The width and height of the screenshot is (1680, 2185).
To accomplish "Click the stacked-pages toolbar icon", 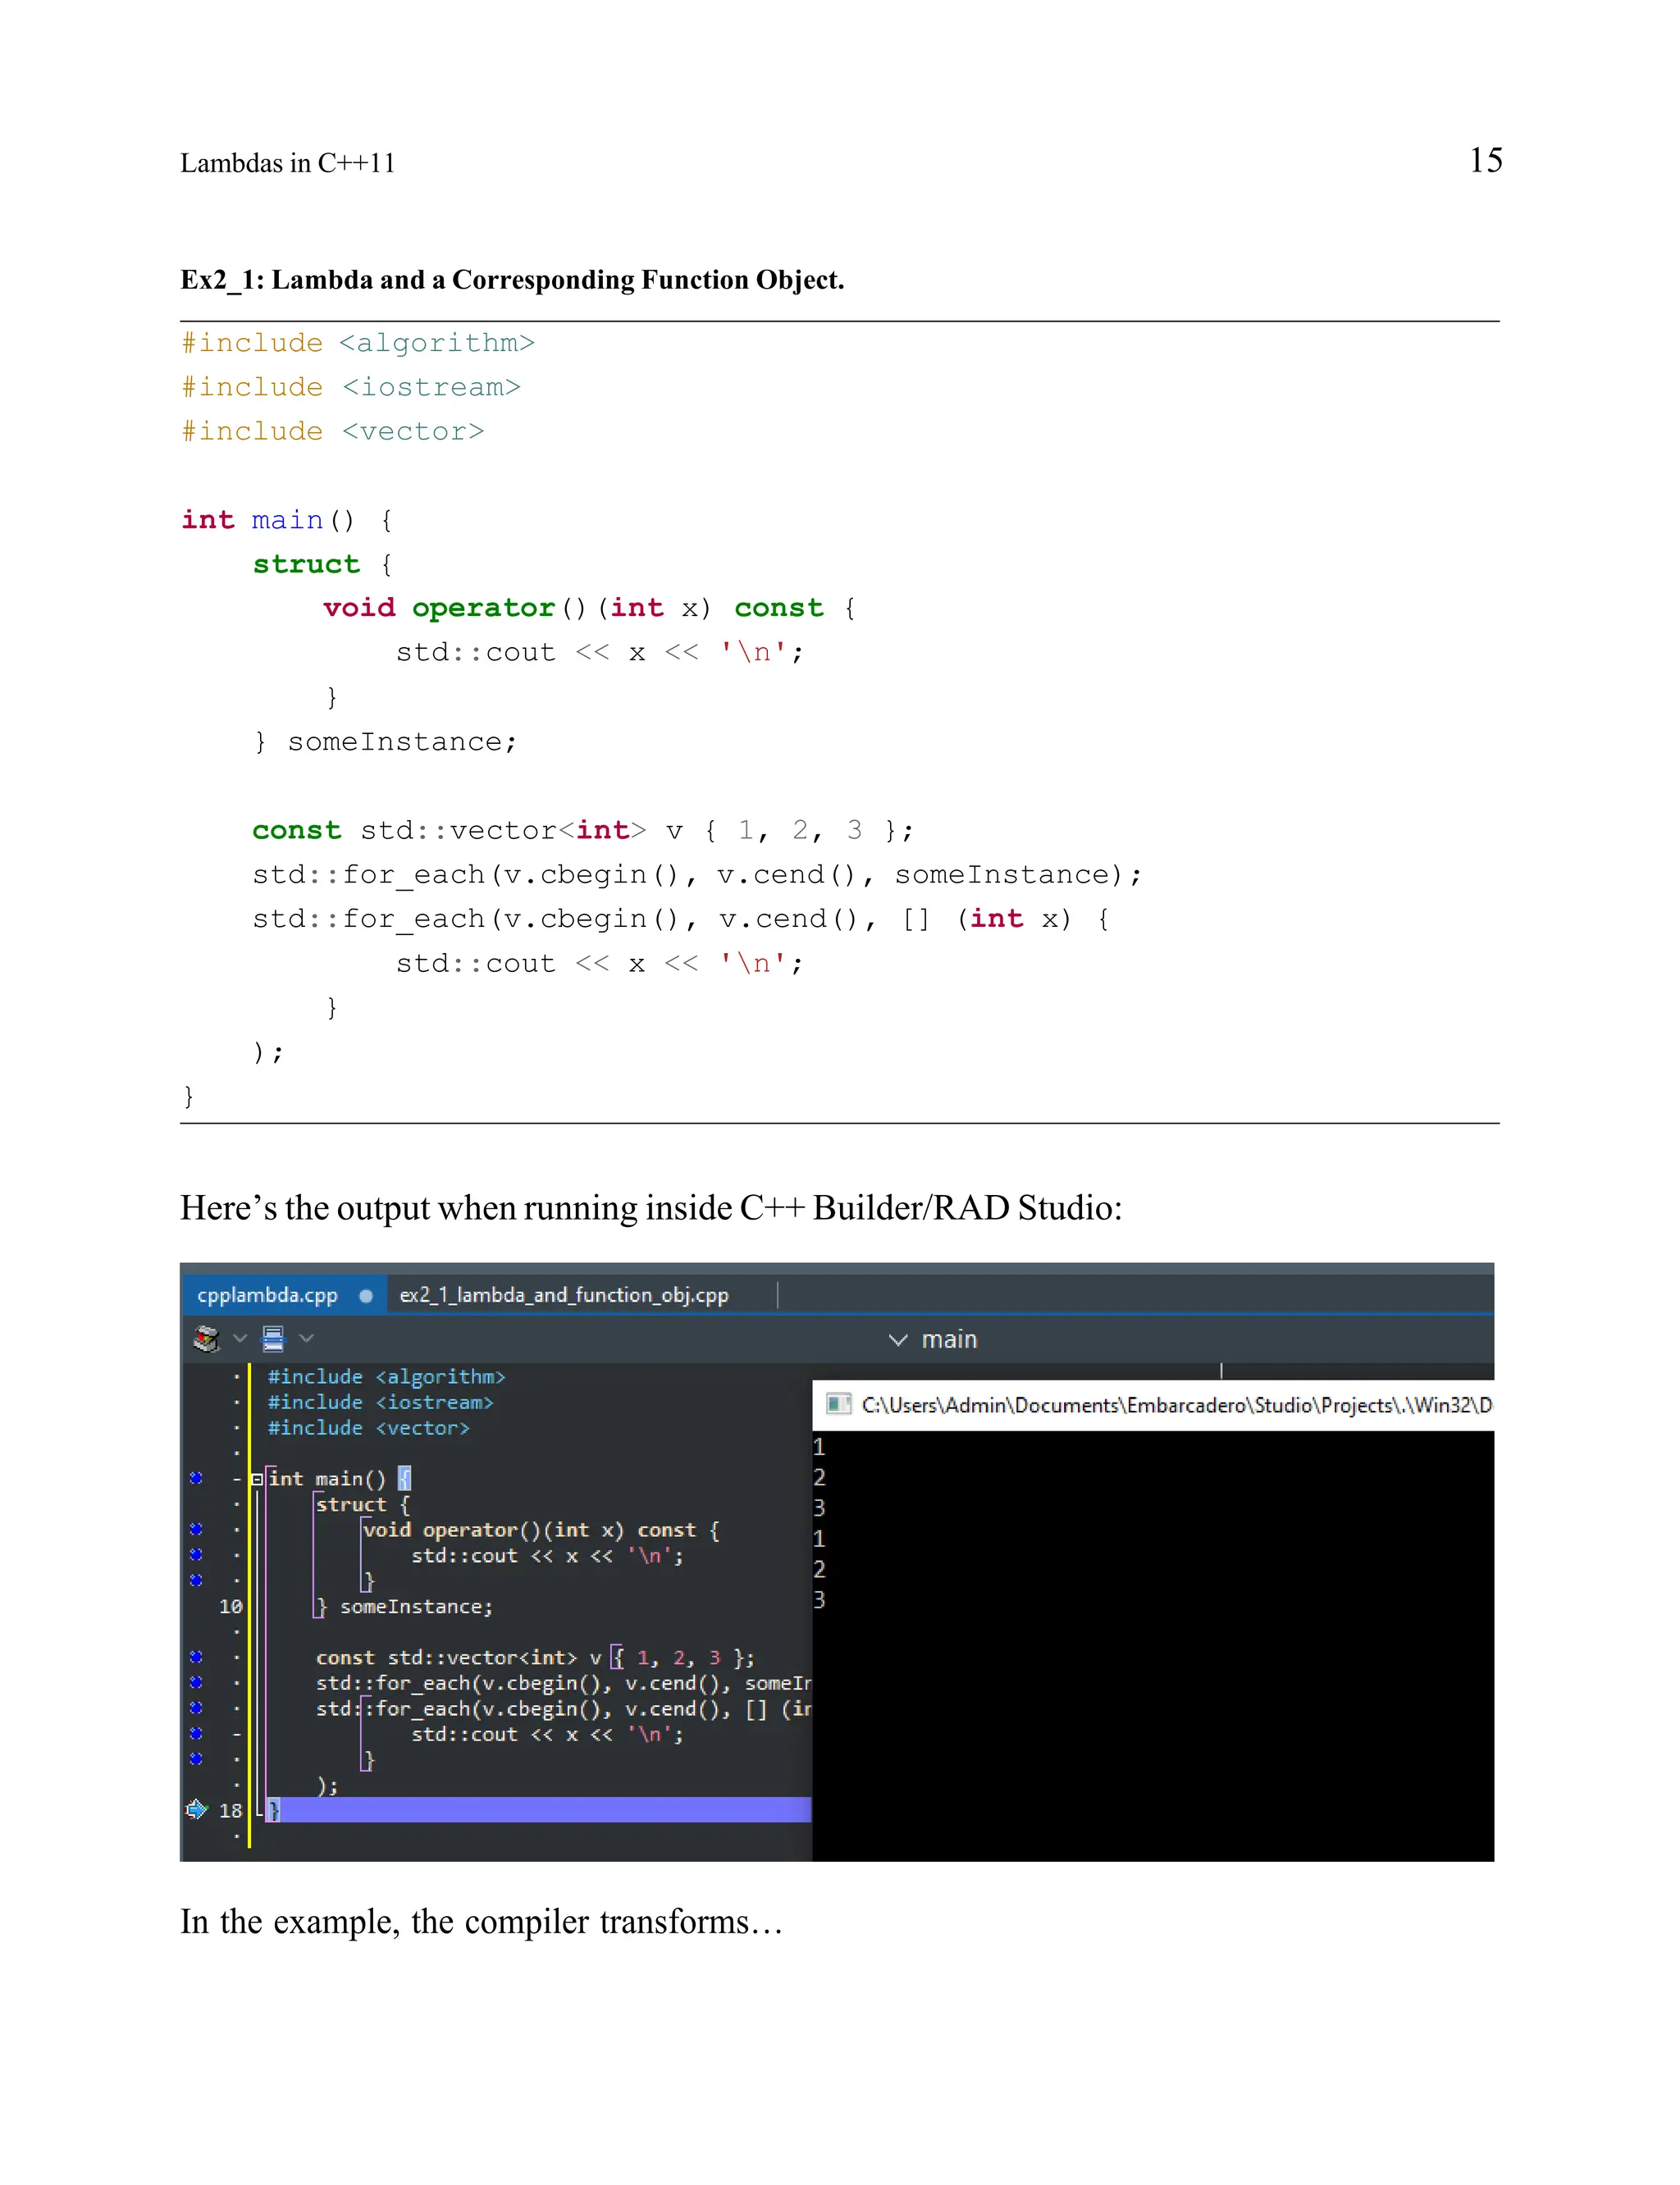I will [x=273, y=1338].
